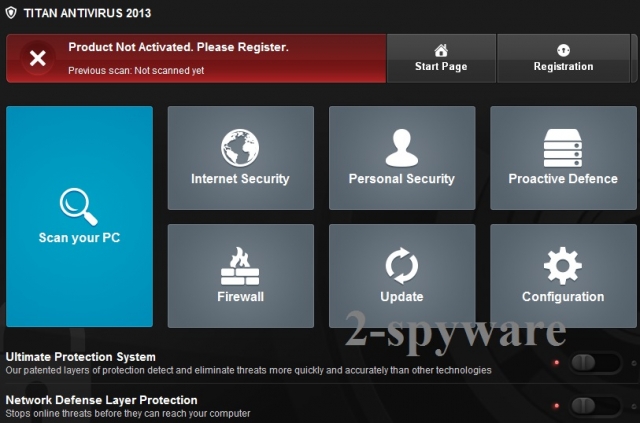This screenshot has height=423, width=640.
Task: Go to the Registration tab label
Action: (x=563, y=67)
